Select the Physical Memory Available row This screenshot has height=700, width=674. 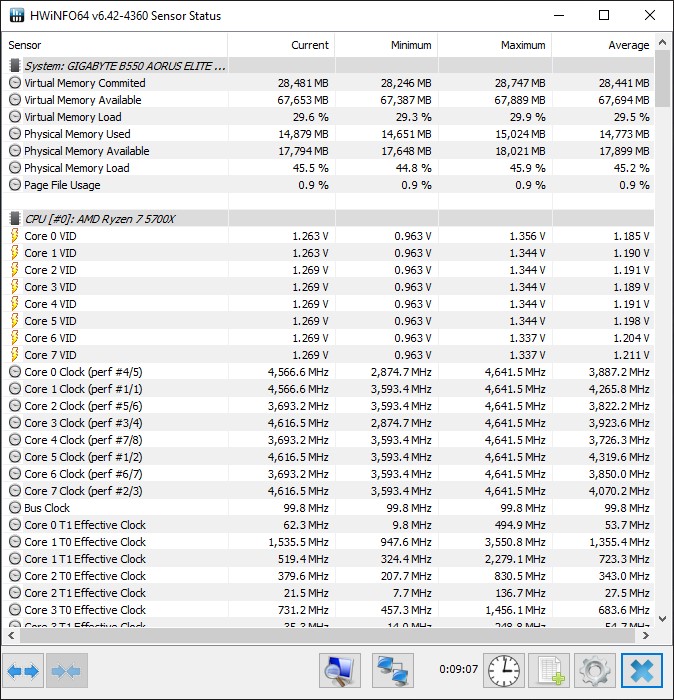click(x=329, y=151)
